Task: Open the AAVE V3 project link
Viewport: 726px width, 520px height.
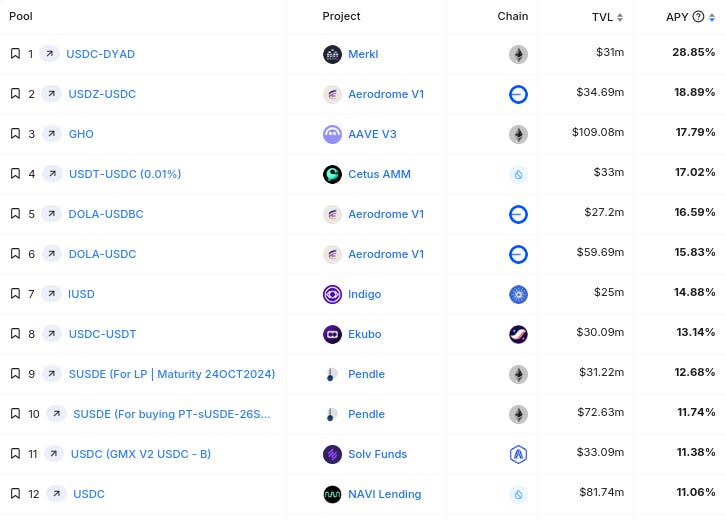Action: click(372, 134)
